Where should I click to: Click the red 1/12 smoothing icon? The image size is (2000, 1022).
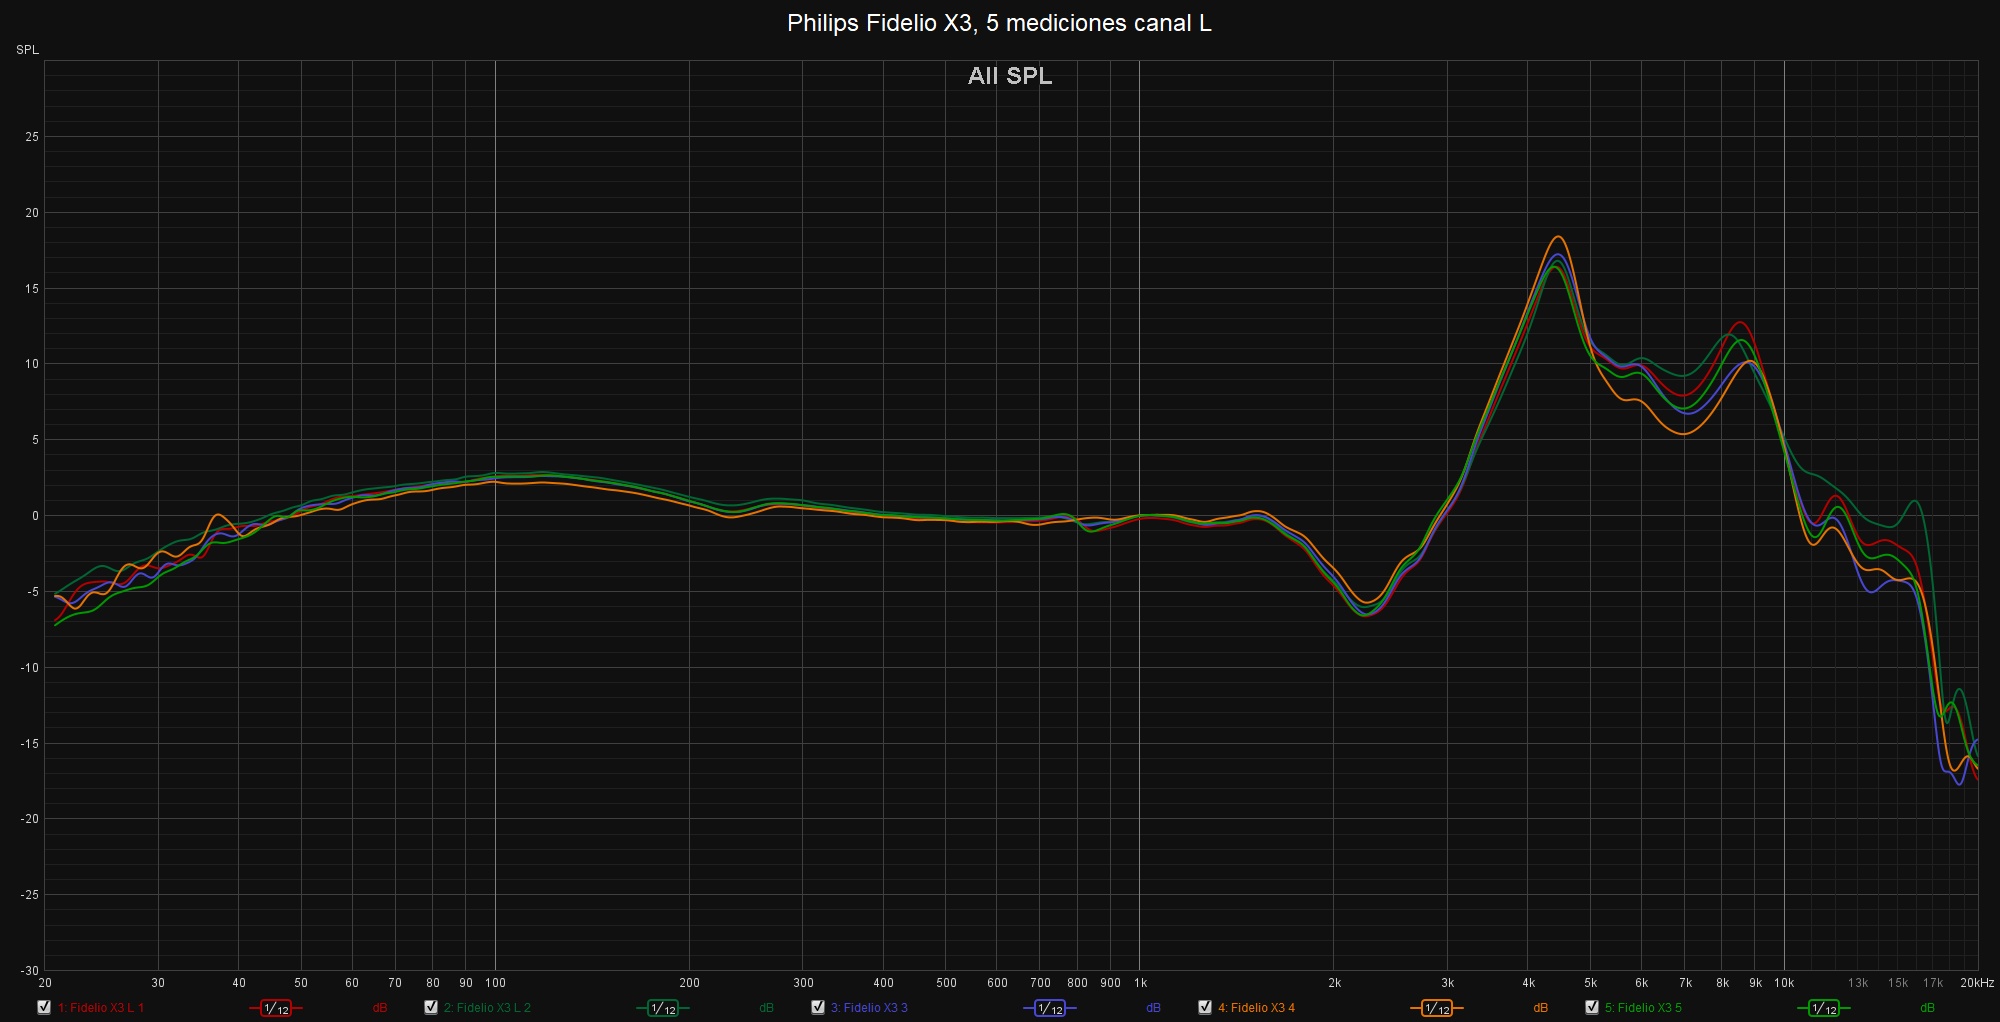[x=276, y=1008]
